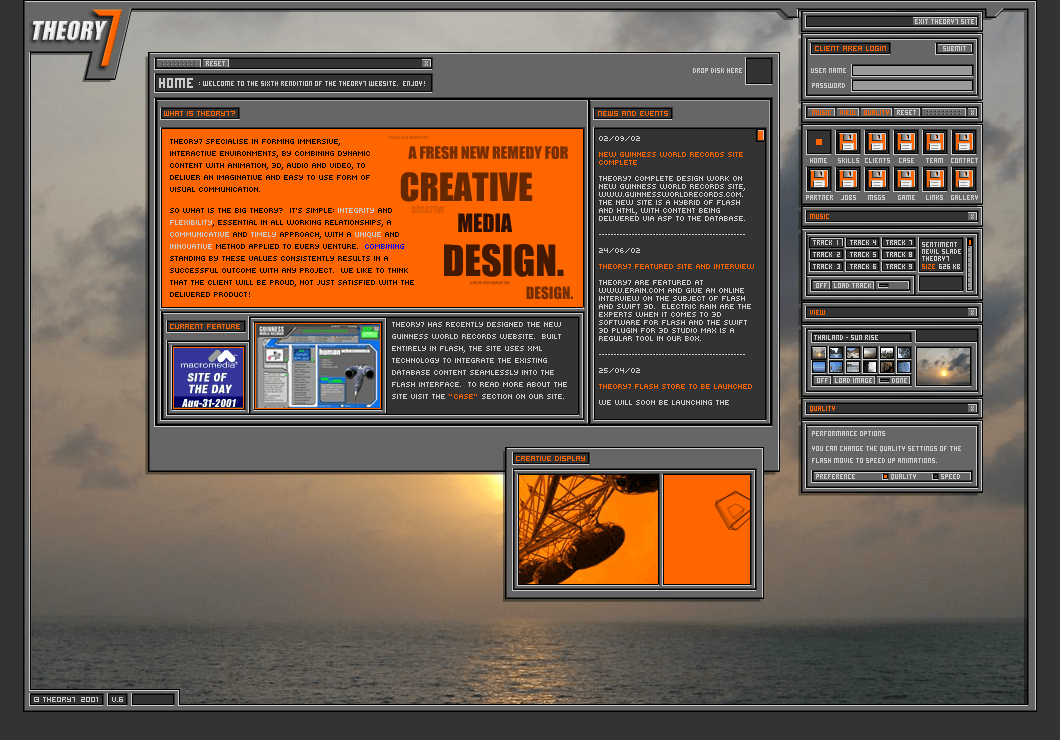Collapse the Quality panel header

[x=972, y=408]
